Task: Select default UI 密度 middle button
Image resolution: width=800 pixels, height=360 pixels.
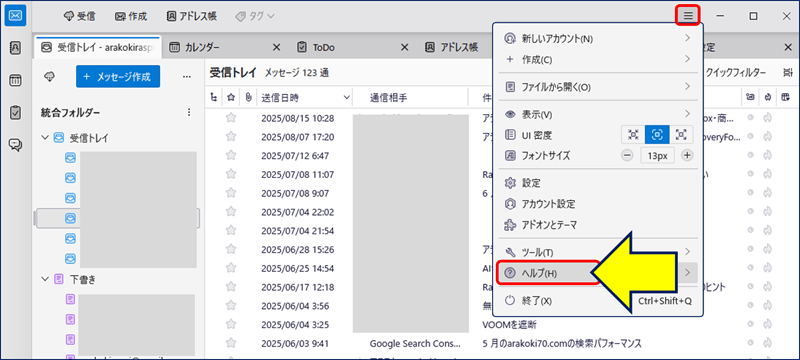Action: pos(657,135)
